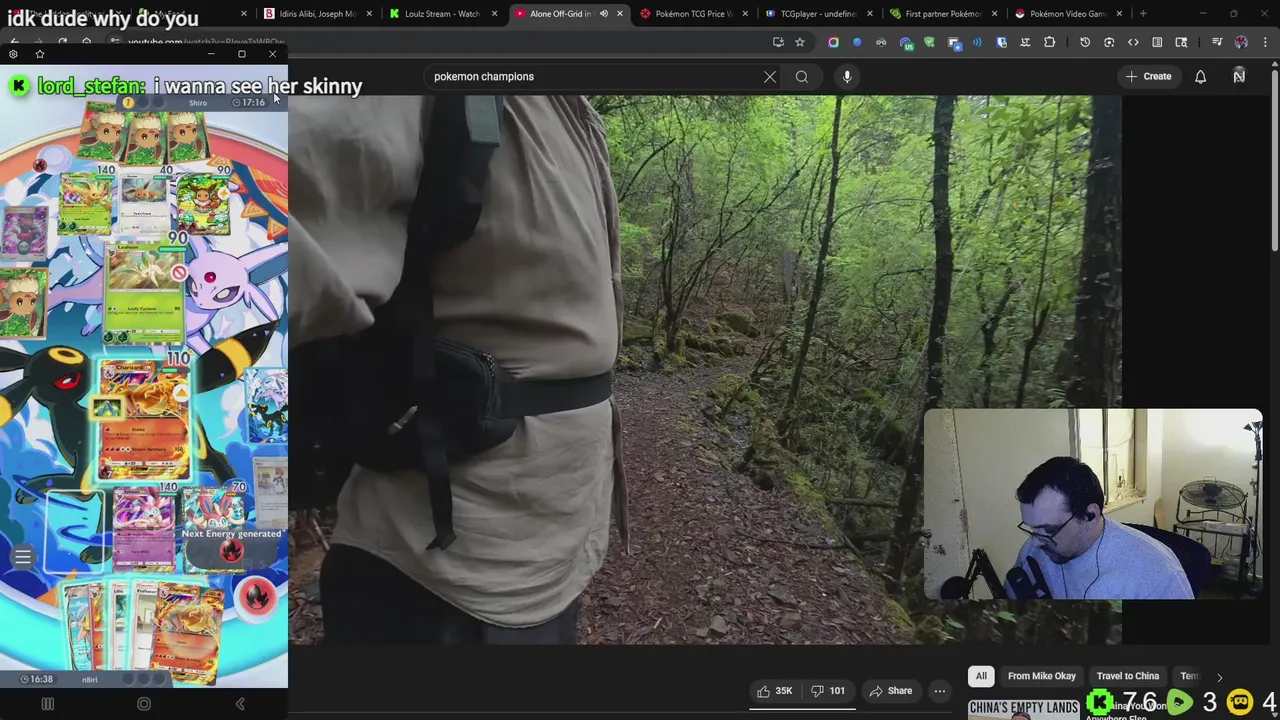Open the Chrome profile avatar
Image resolution: width=1280 pixels, height=720 pixels.
[x=1241, y=42]
